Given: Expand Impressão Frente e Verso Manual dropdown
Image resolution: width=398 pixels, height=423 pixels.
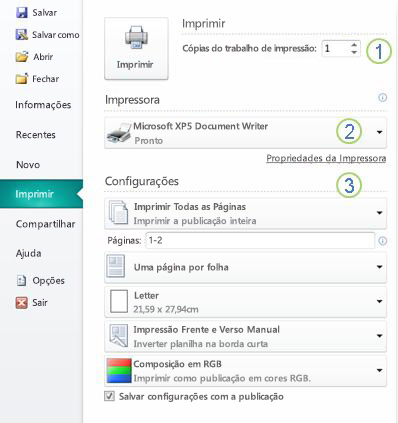Looking at the screenshot, I should point(379,336).
